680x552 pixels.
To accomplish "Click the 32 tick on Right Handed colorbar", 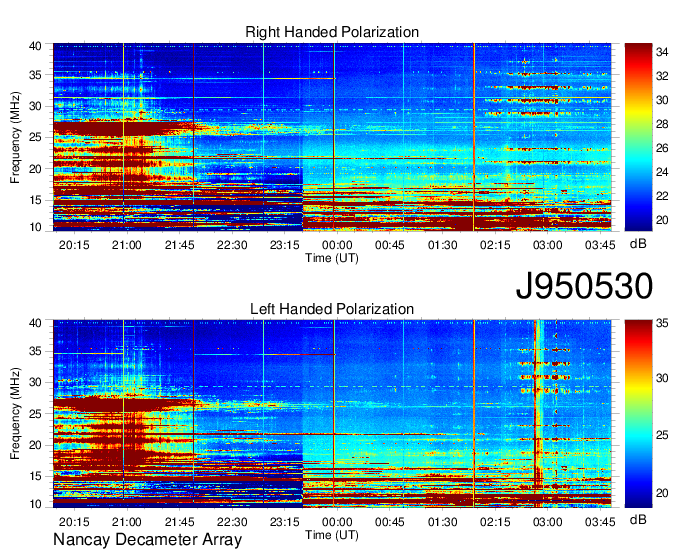I will (x=662, y=77).
